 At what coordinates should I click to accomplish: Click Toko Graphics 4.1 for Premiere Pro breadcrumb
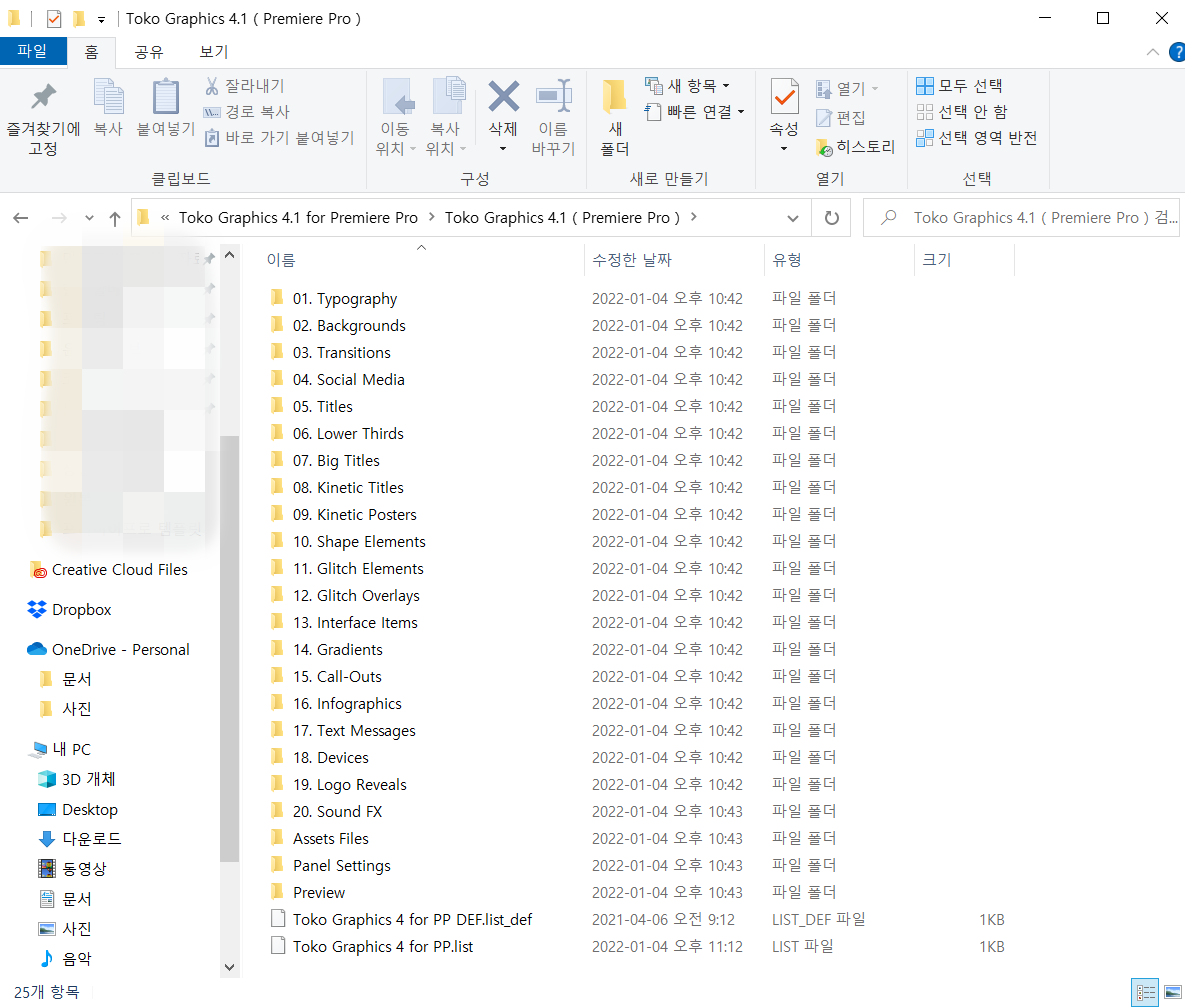(298, 218)
